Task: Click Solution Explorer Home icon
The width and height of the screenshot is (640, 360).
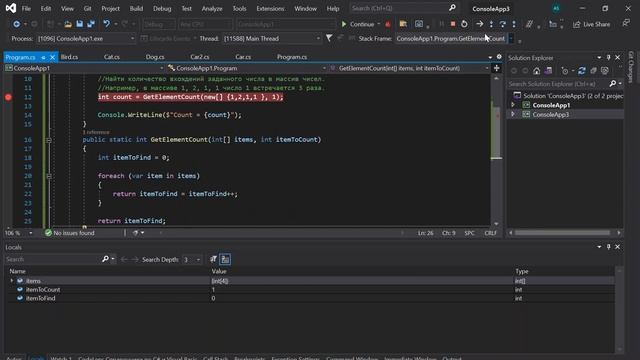Action: point(536,71)
